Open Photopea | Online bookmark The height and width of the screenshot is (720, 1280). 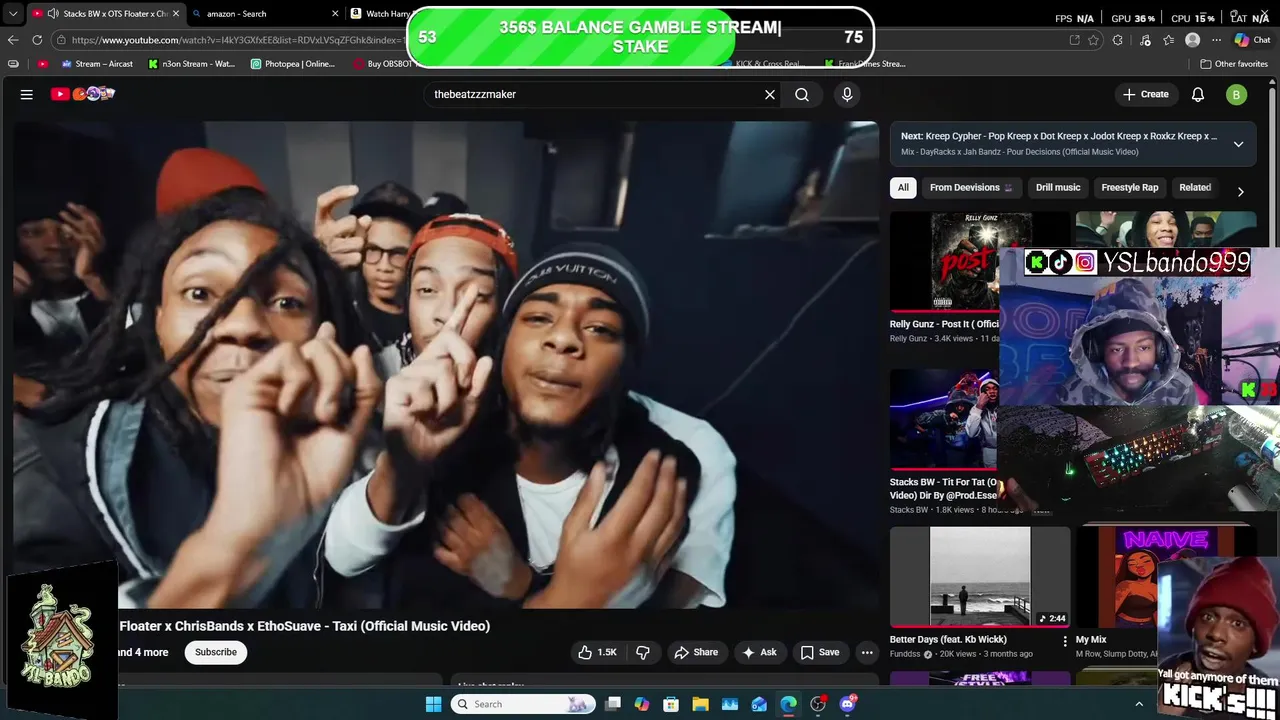click(x=293, y=64)
